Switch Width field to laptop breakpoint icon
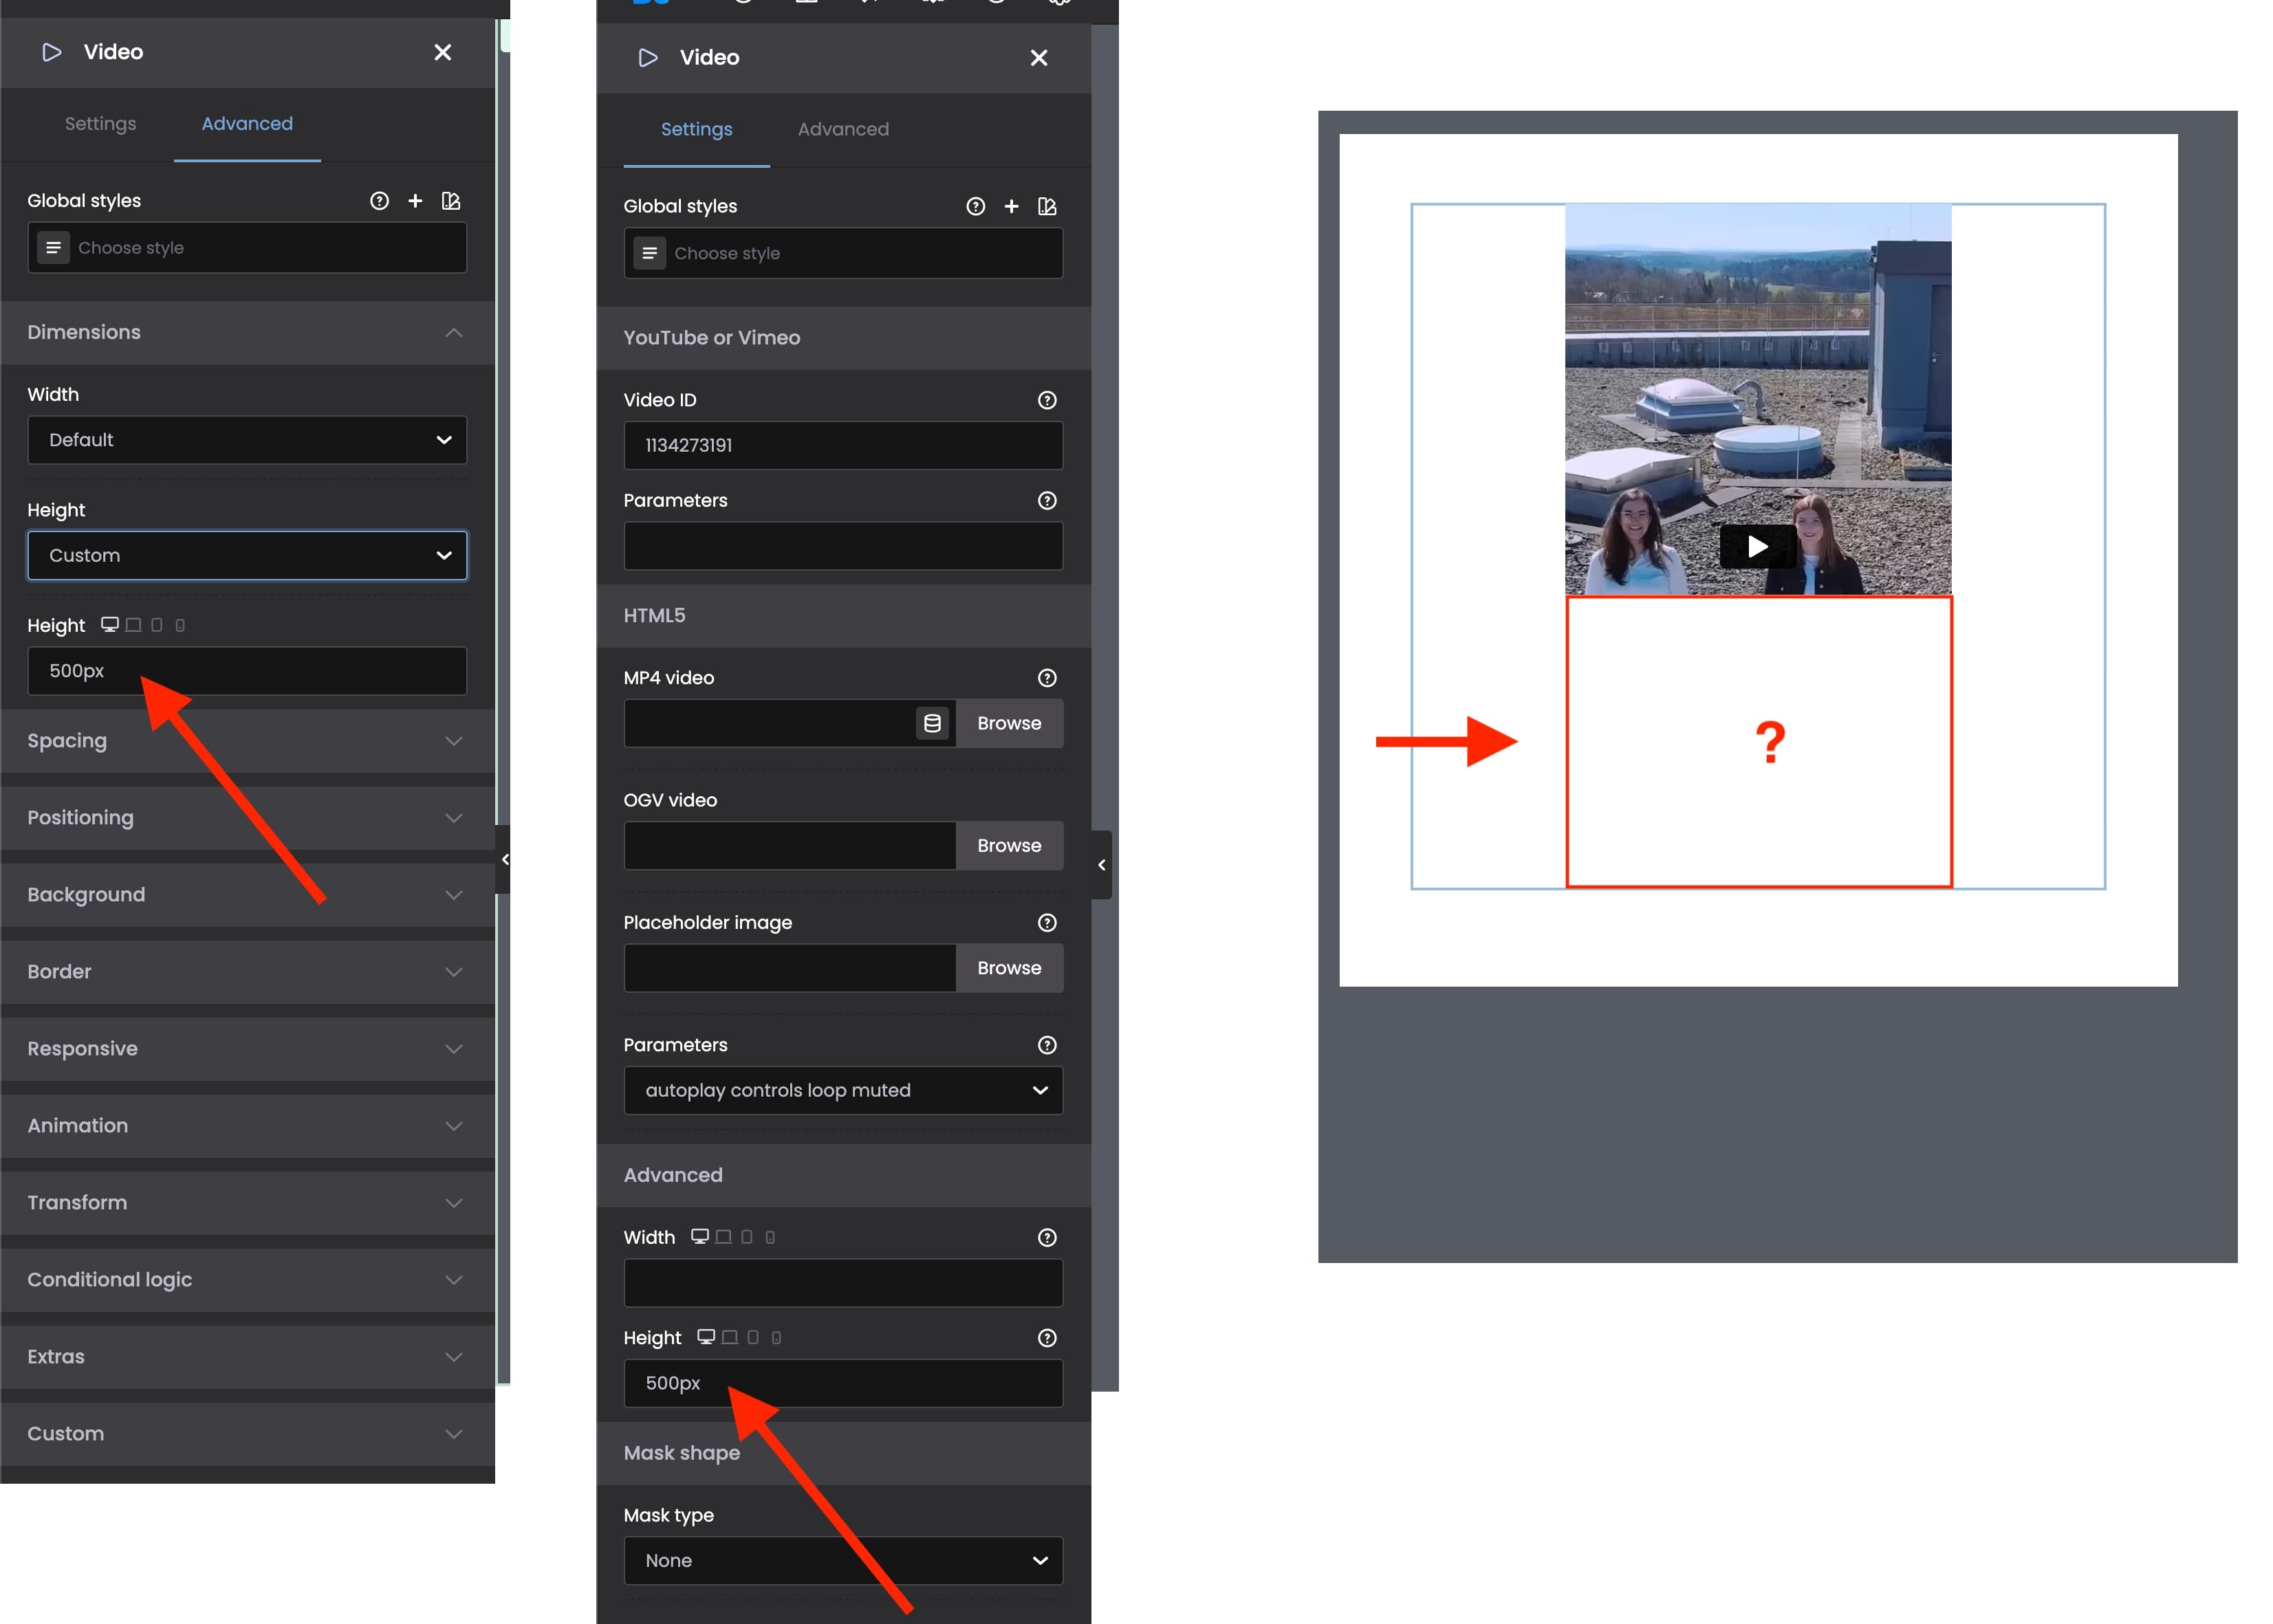 click(x=723, y=1237)
